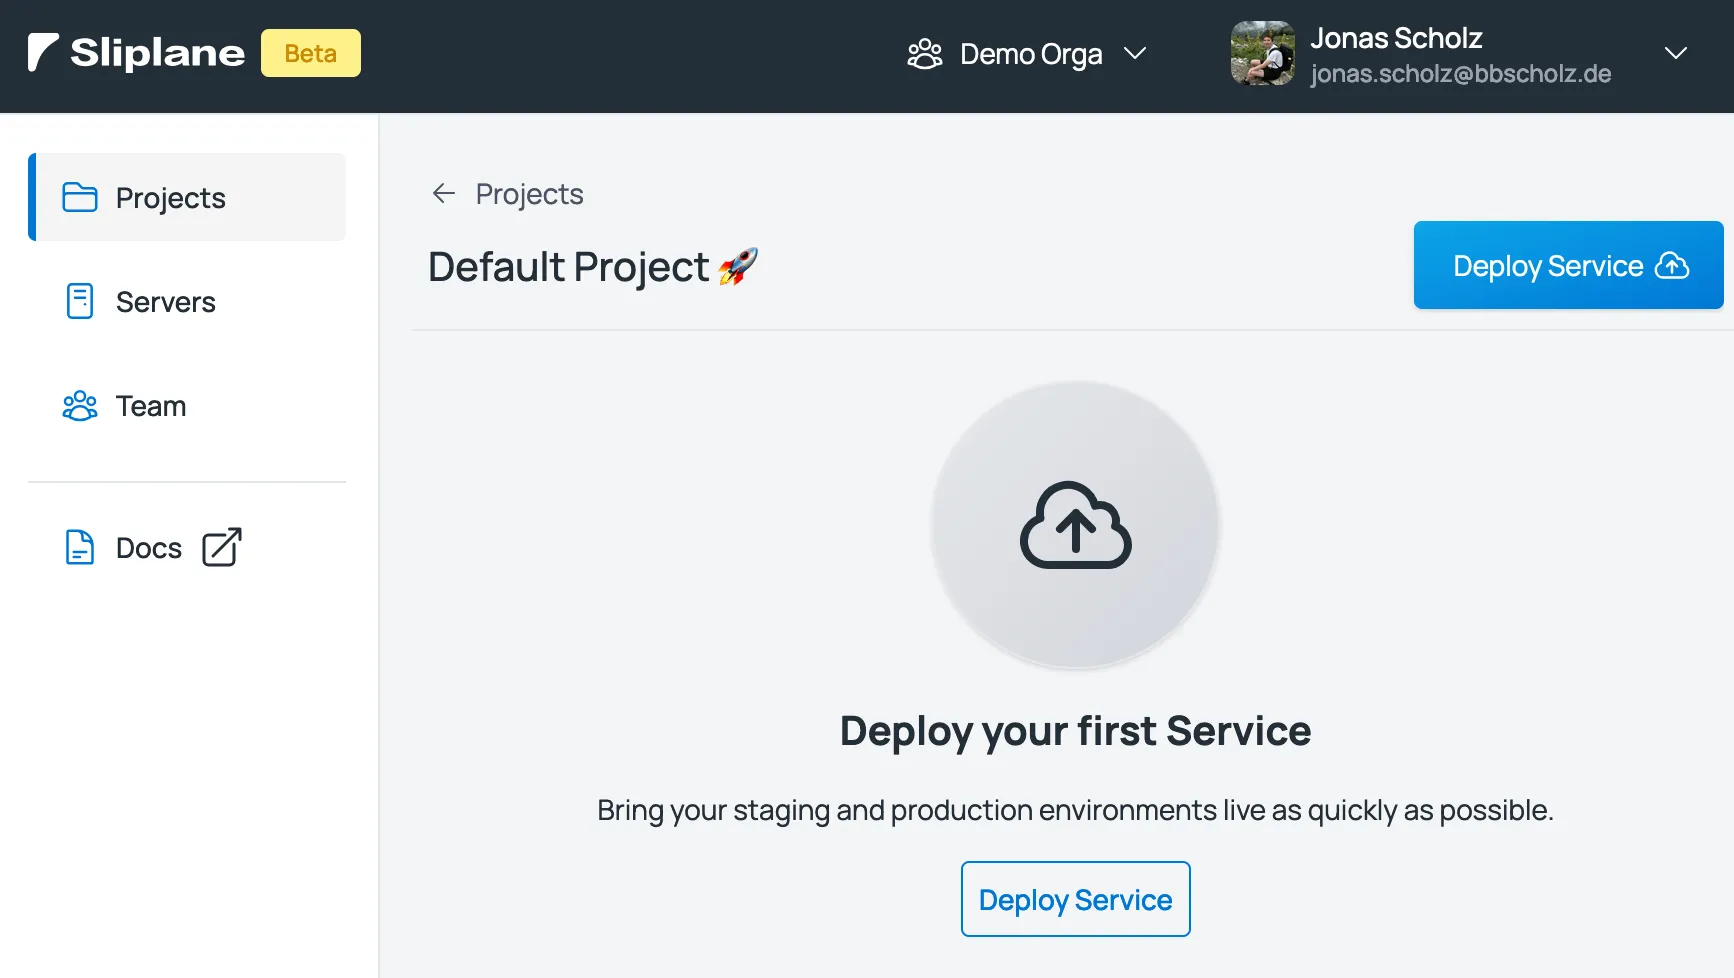The height and width of the screenshot is (978, 1734).
Task: Open the Team page from sidebar
Action: click(x=151, y=406)
